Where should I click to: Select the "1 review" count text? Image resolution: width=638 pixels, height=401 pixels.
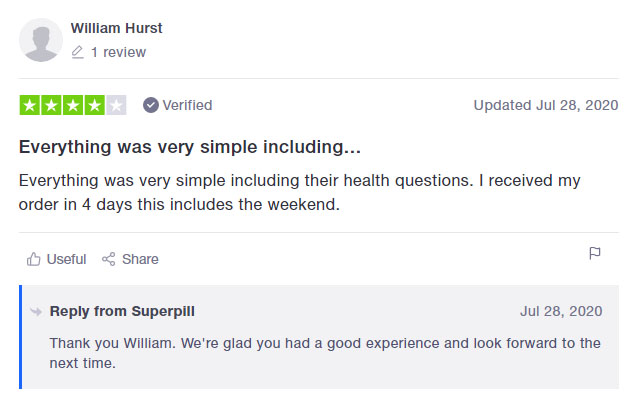pyautogui.click(x=118, y=52)
